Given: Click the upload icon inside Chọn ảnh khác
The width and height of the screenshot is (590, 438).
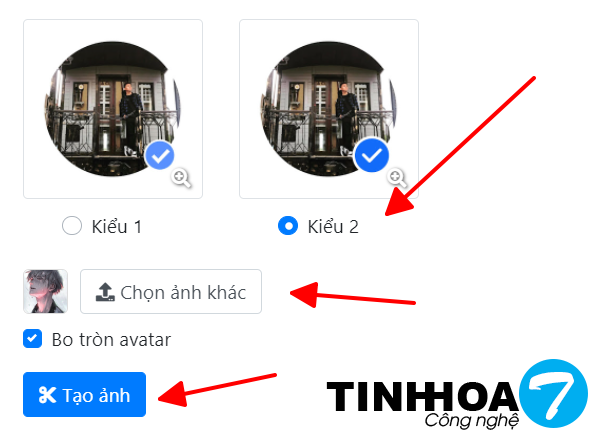Looking at the screenshot, I should pos(105,292).
